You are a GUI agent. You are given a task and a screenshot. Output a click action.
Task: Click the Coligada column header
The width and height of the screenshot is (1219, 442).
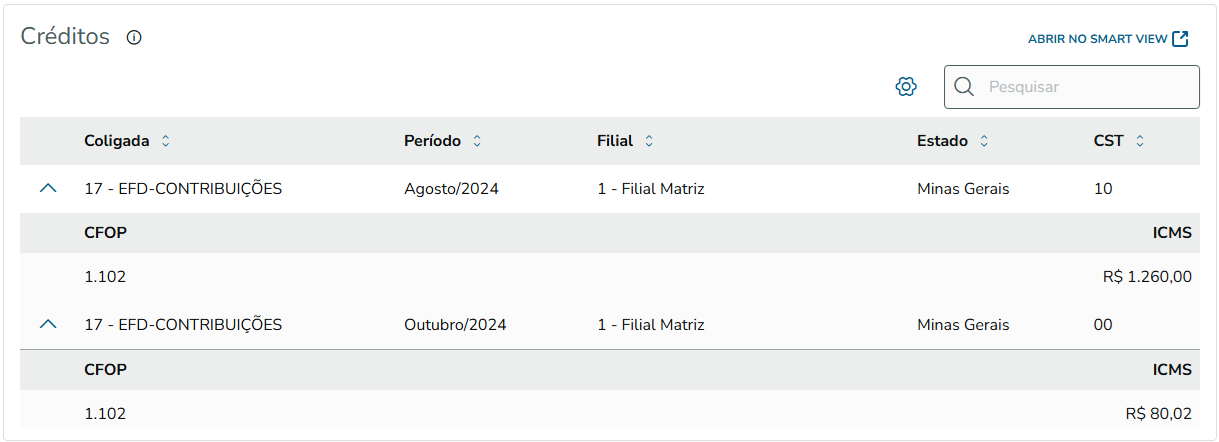[x=117, y=141]
